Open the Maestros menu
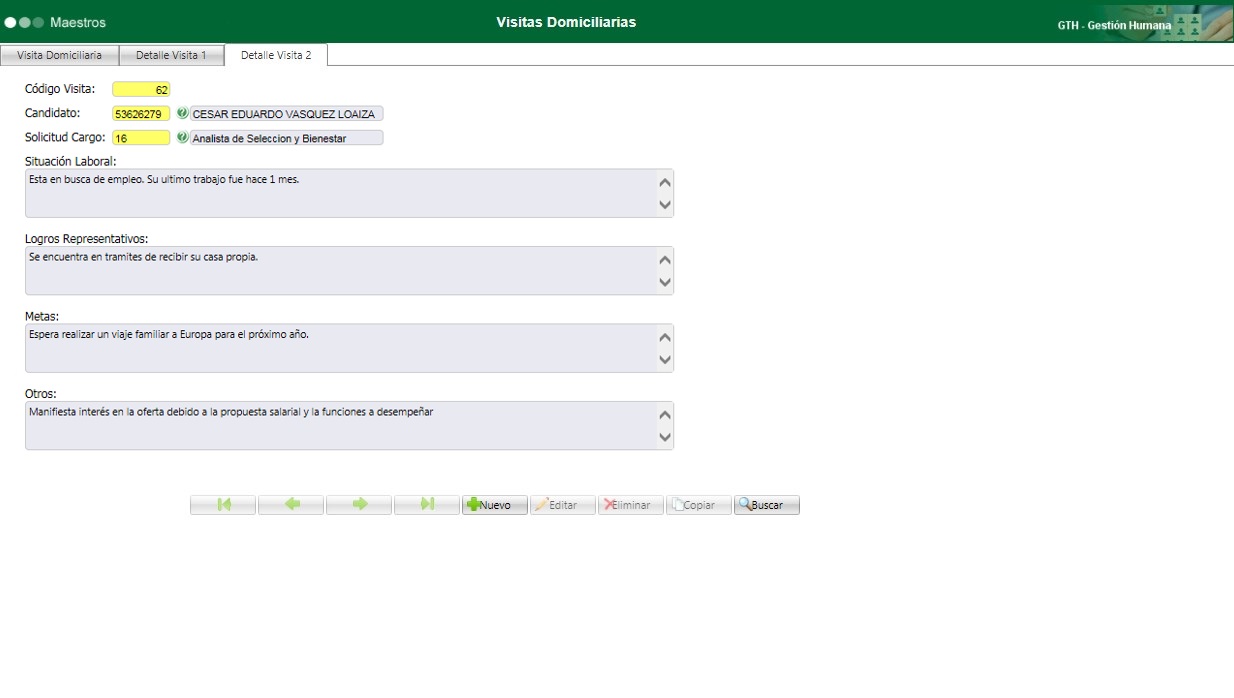Viewport: 1234px width, 698px height. 78,22
